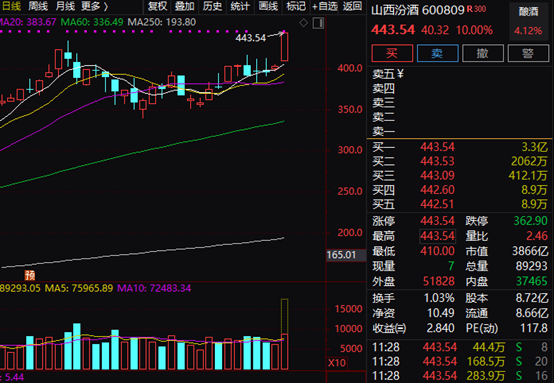
Task: Click the 换手 turnover value 1.03%
Action: (439, 298)
